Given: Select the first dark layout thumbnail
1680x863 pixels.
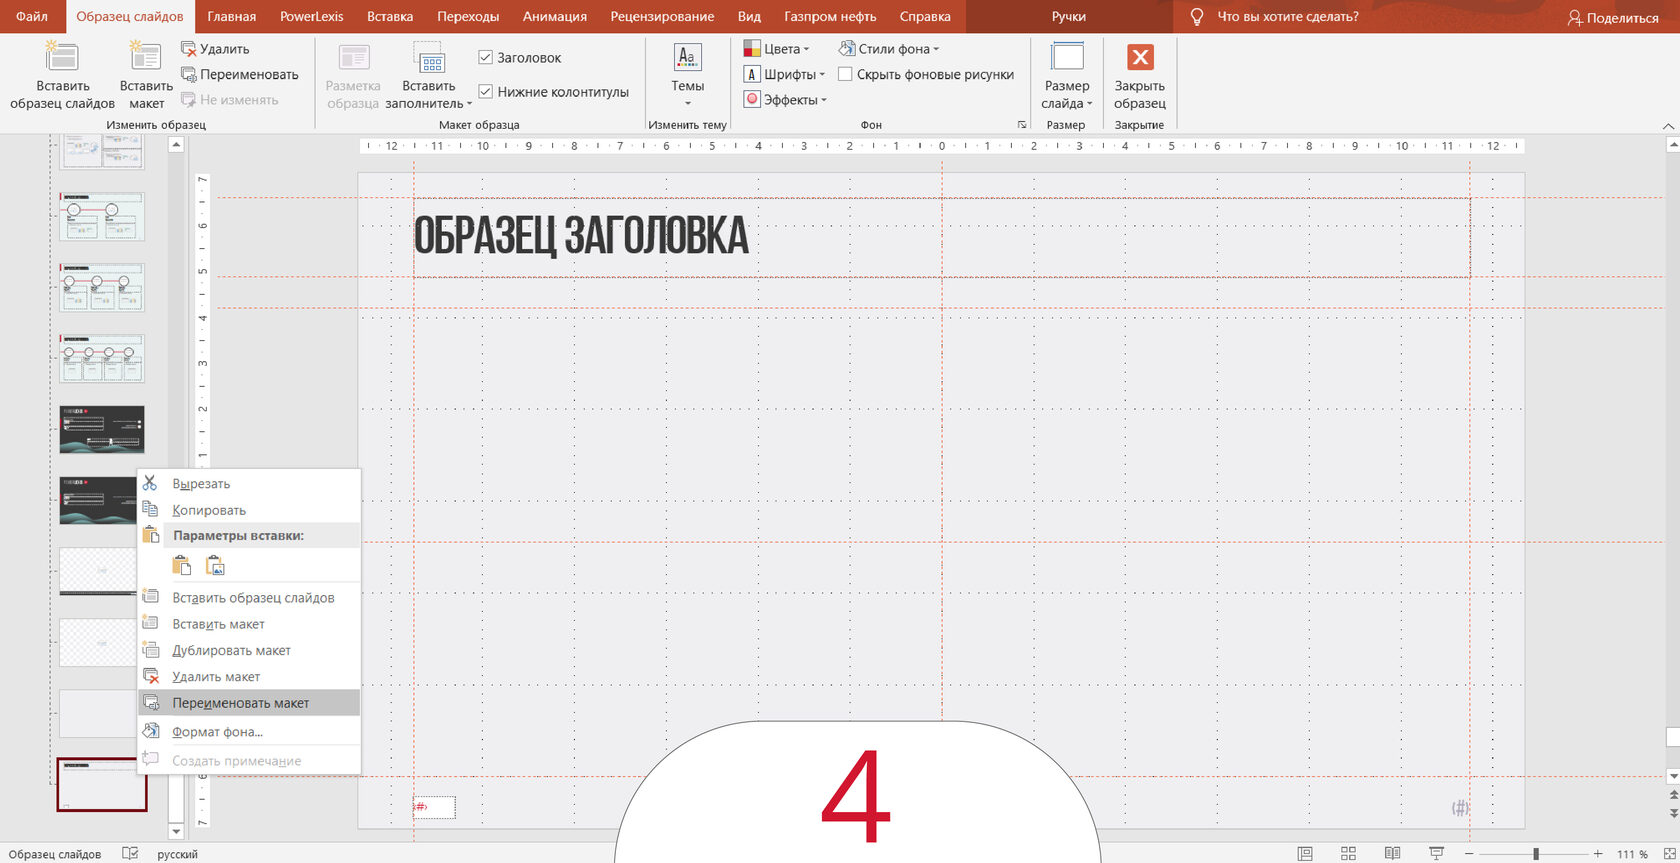Looking at the screenshot, I should (x=102, y=429).
